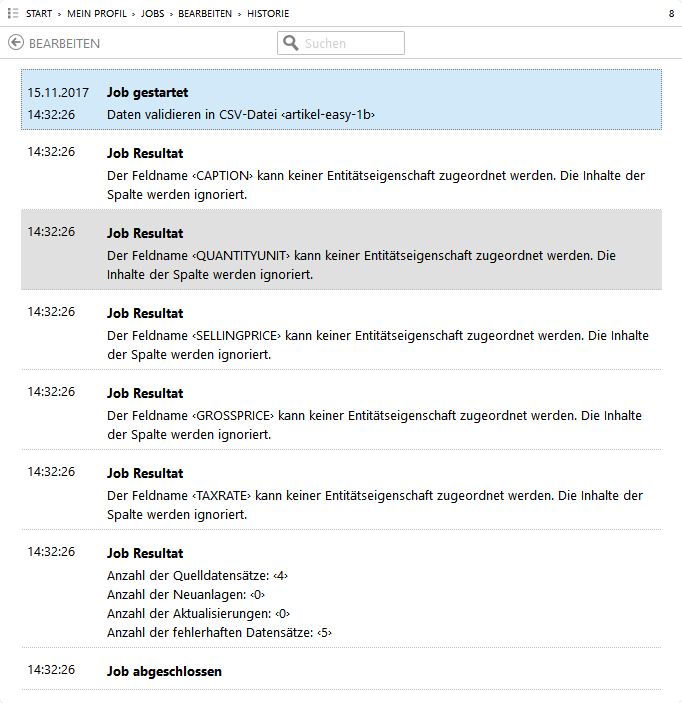
Task: Select BEARBEITEN in breadcrumb path
Action: pyautogui.click(x=205, y=14)
